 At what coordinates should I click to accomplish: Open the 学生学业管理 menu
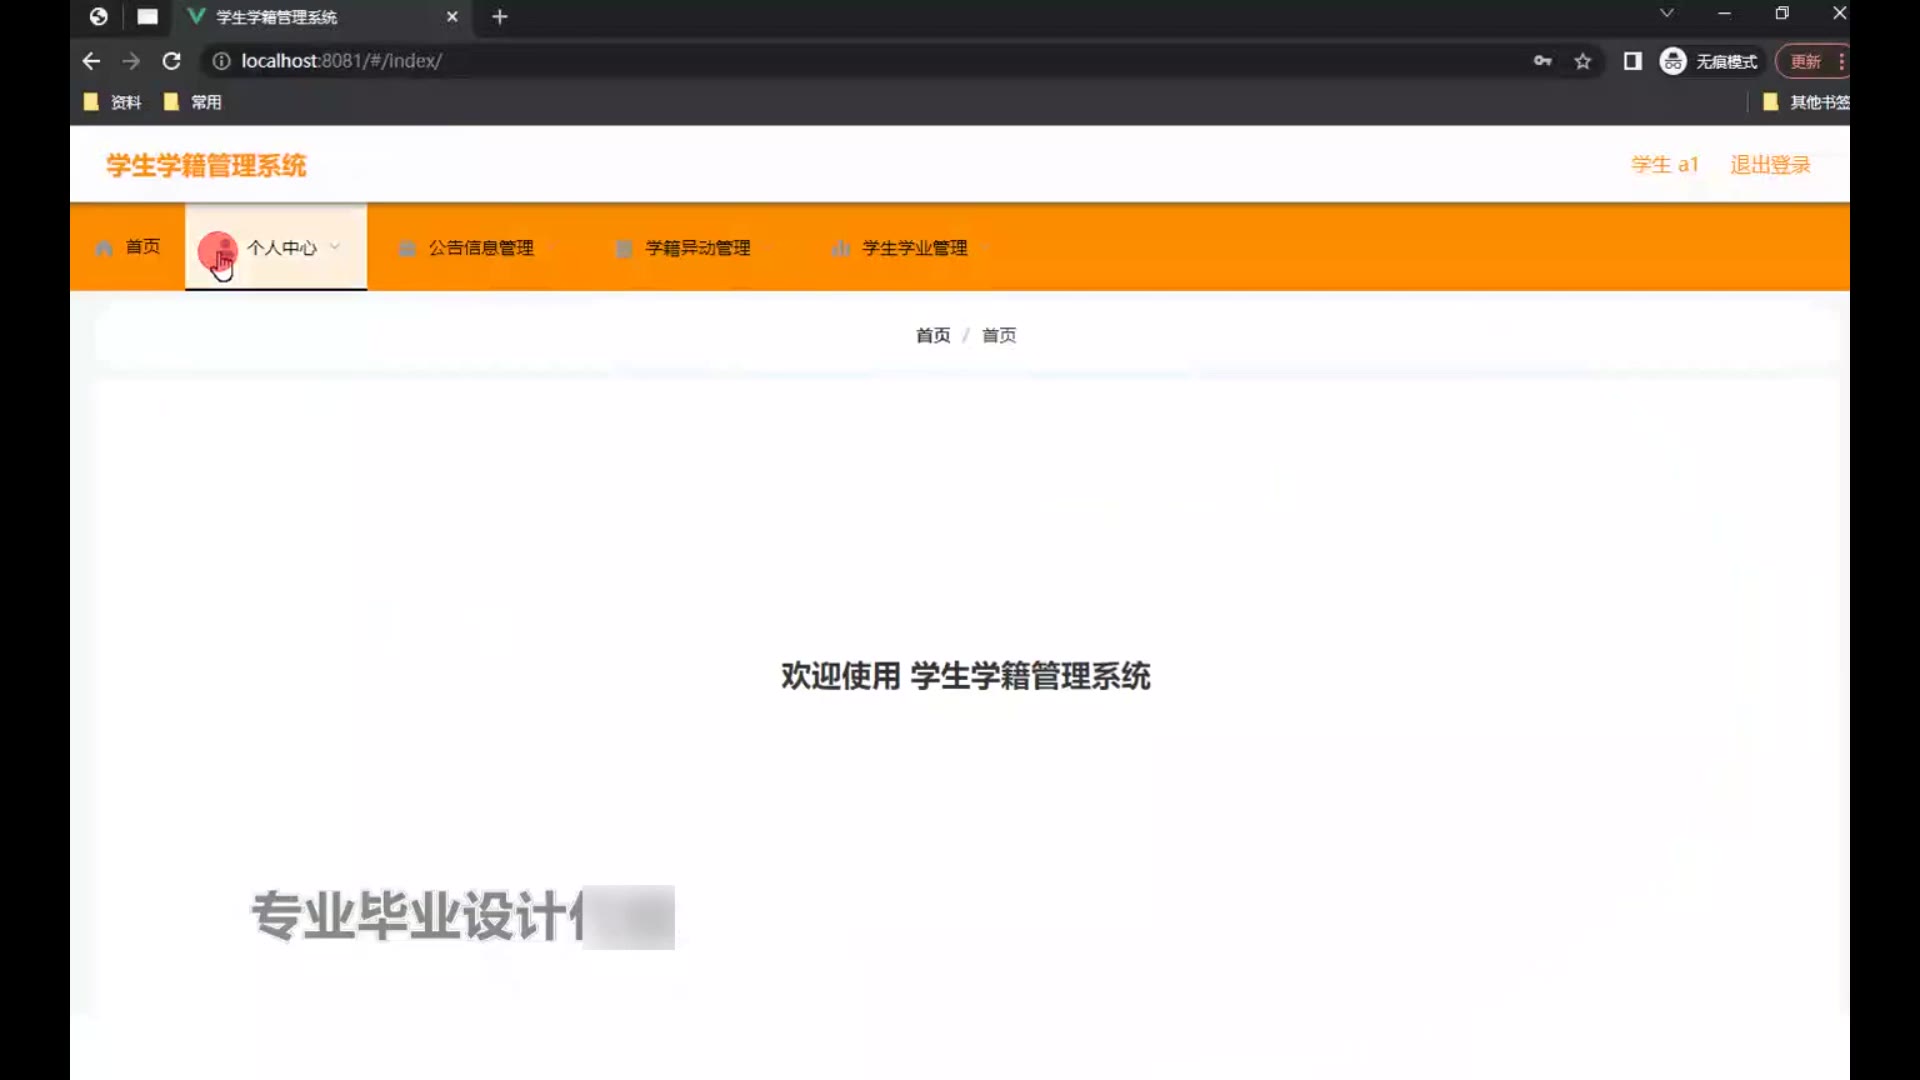point(914,248)
